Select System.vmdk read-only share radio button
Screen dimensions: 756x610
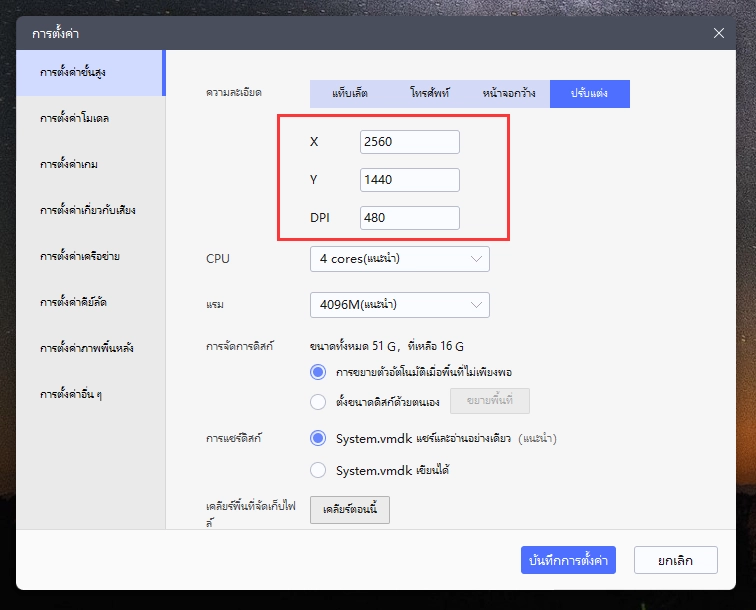pos(319,438)
